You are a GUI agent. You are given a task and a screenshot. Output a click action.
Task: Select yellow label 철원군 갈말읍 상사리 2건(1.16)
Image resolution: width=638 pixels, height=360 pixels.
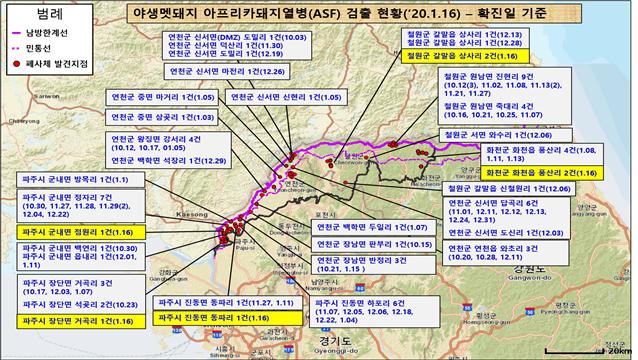tap(465, 56)
